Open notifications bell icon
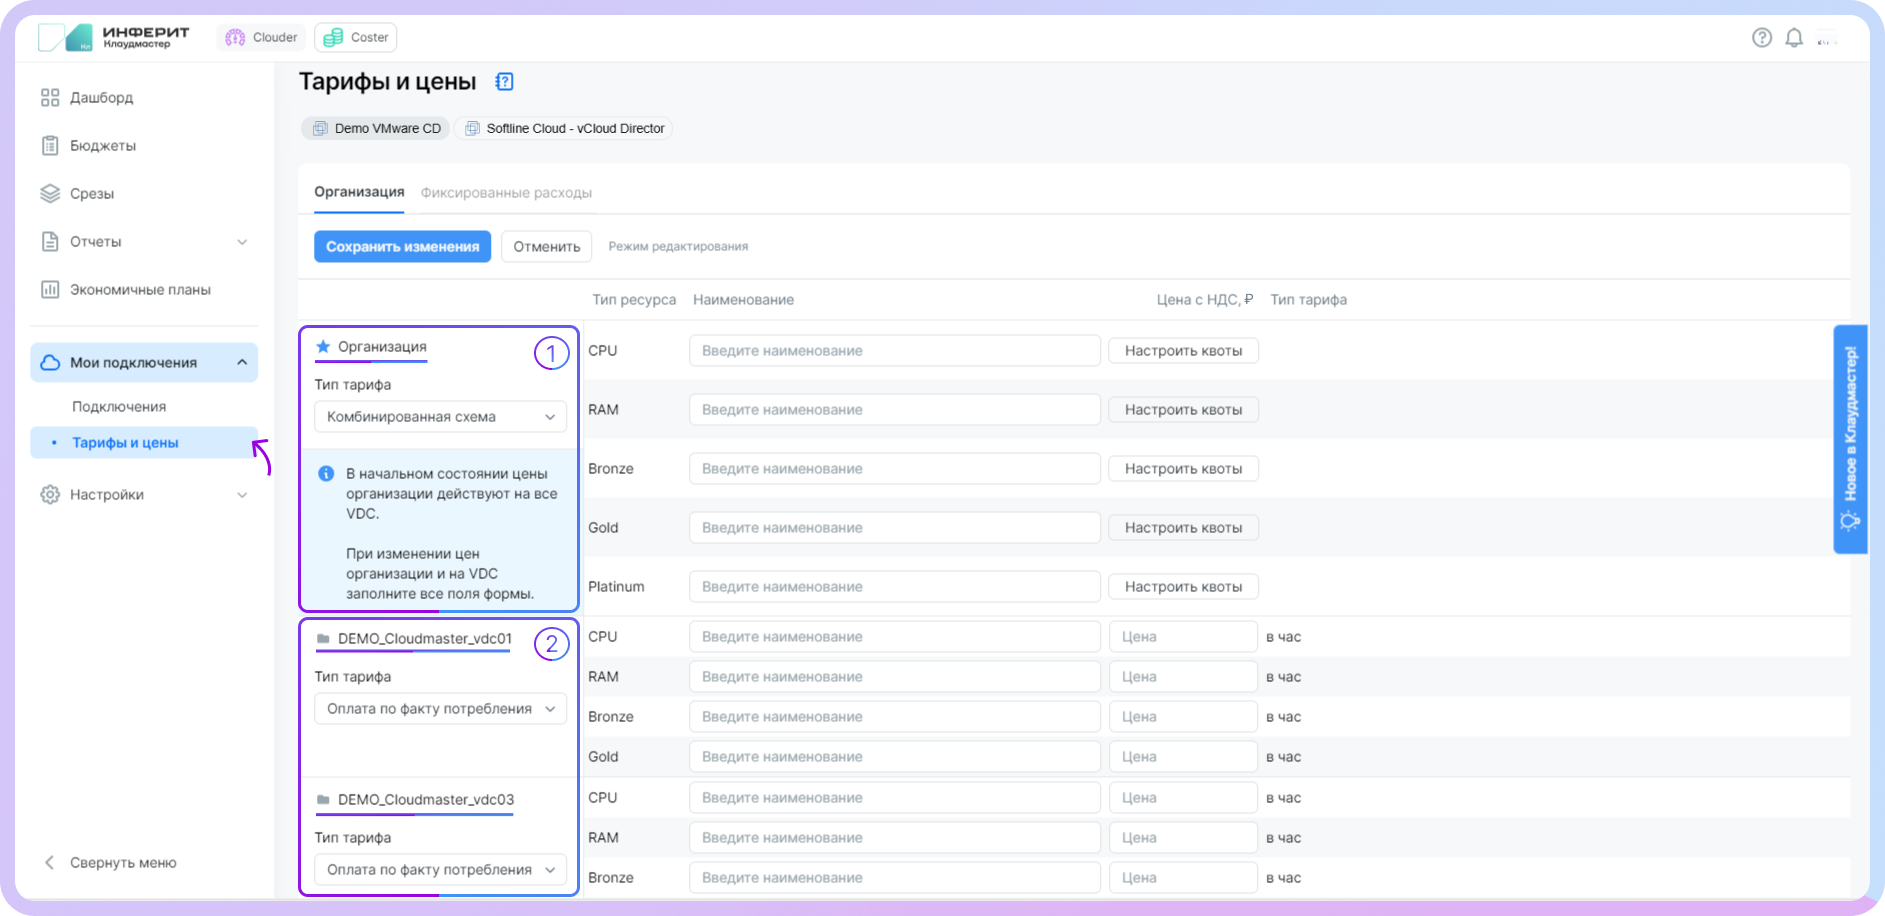Image resolution: width=1885 pixels, height=916 pixels. click(1794, 38)
